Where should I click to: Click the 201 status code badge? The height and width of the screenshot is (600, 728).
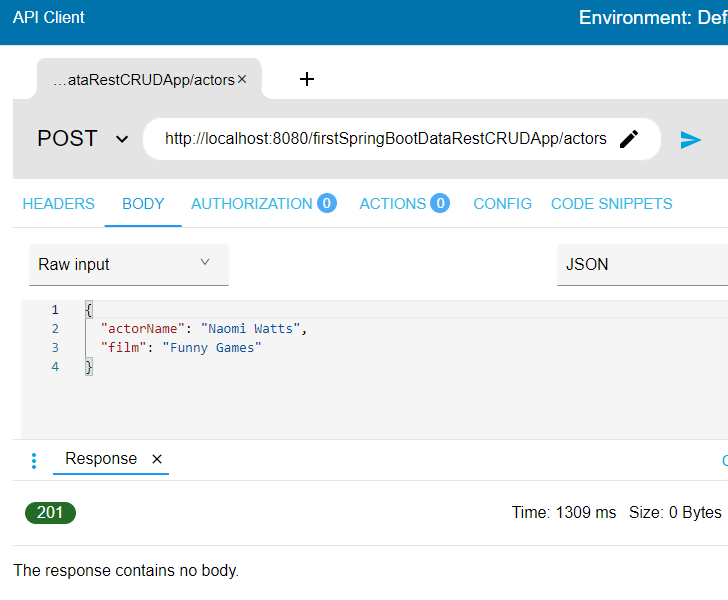pos(50,513)
